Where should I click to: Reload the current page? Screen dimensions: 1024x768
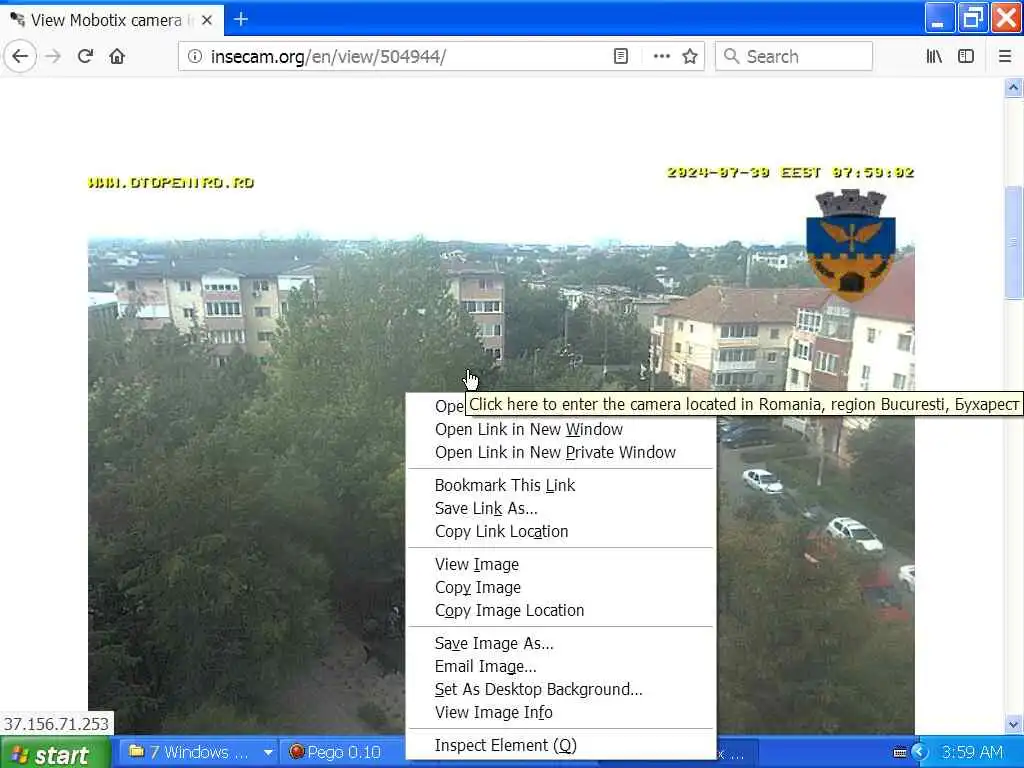point(86,56)
